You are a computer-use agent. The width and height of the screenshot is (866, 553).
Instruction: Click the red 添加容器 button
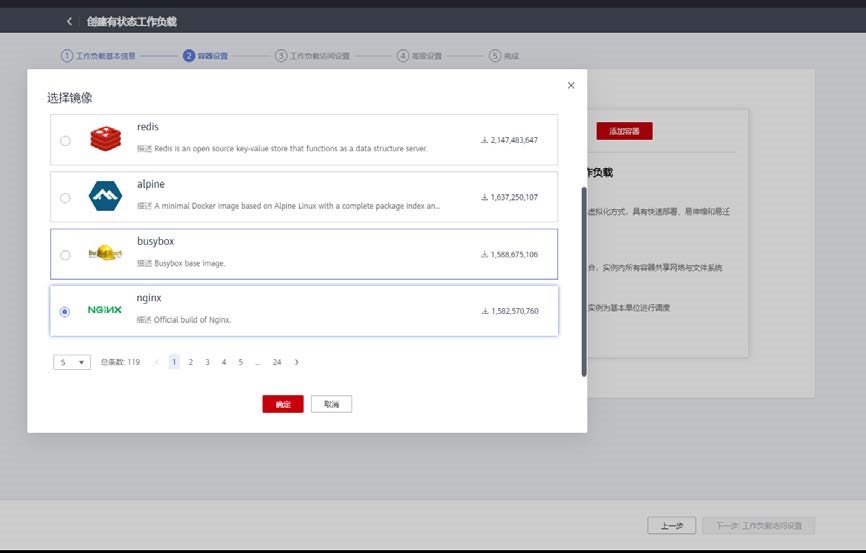coord(624,131)
